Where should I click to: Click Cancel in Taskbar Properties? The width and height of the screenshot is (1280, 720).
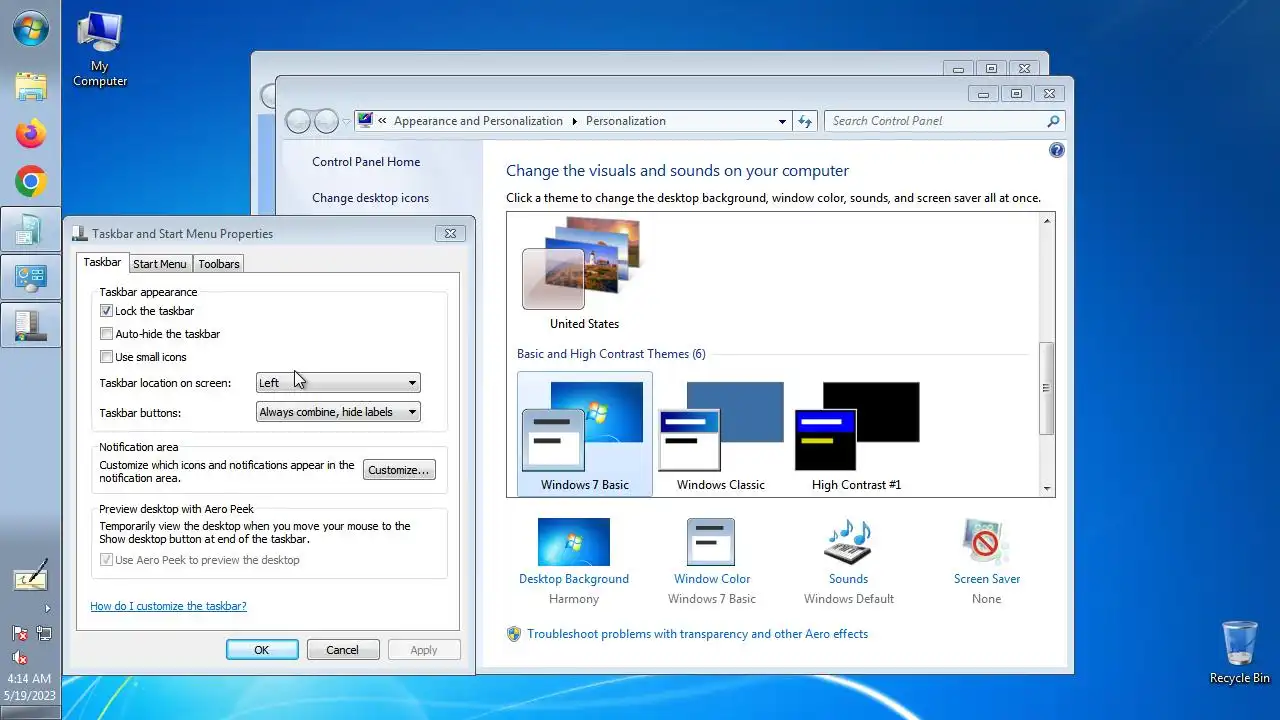(342, 650)
